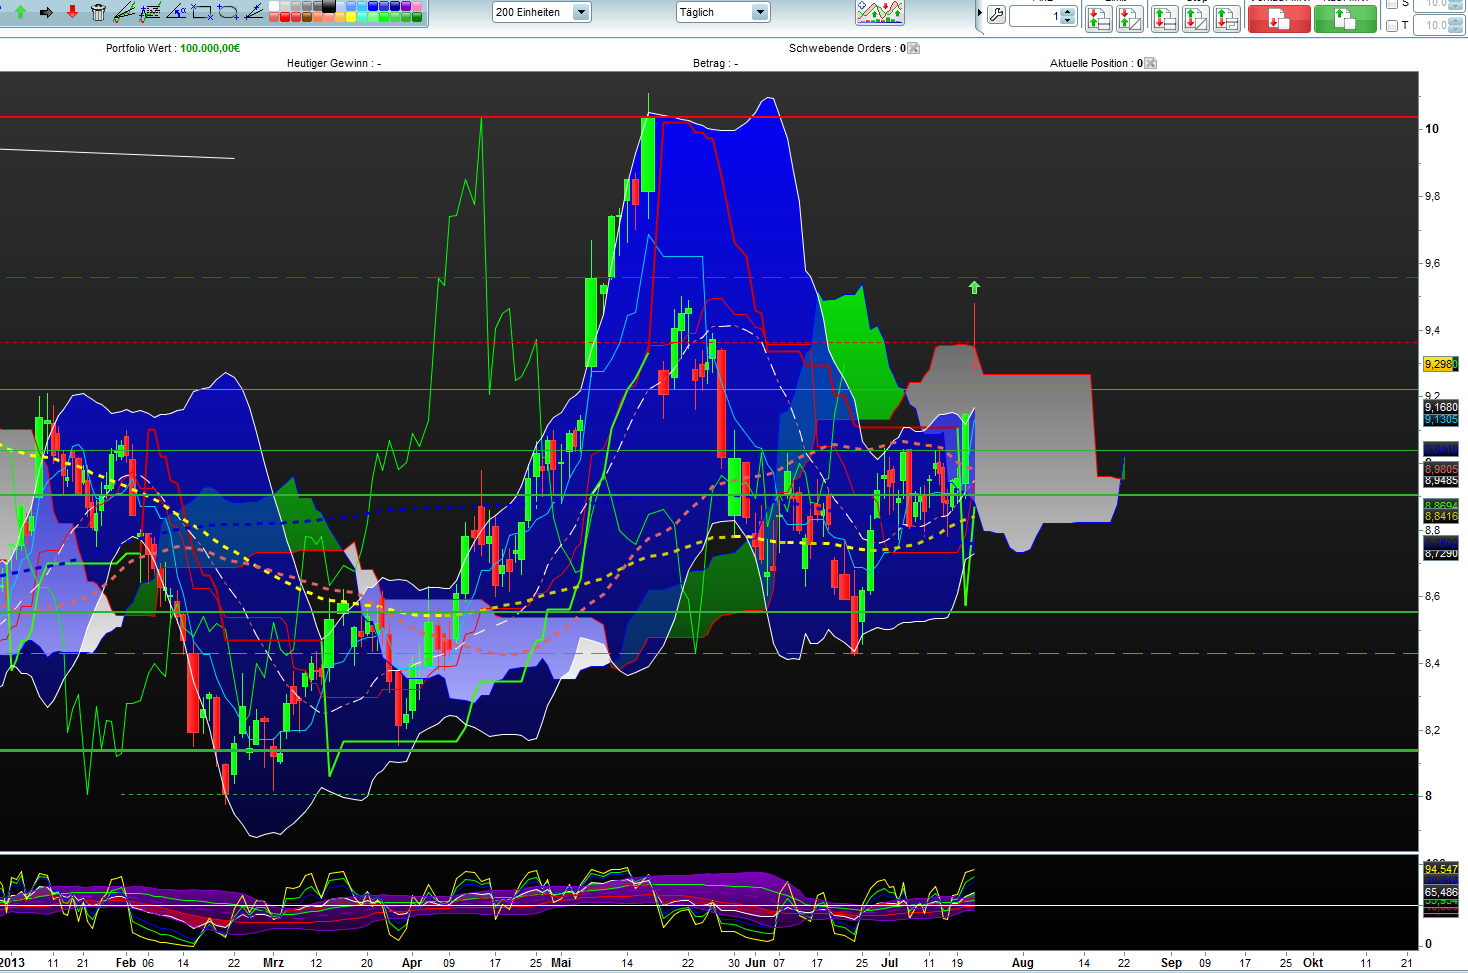The height and width of the screenshot is (973, 1468).
Task: Select the angle measurement tool
Action: point(176,12)
